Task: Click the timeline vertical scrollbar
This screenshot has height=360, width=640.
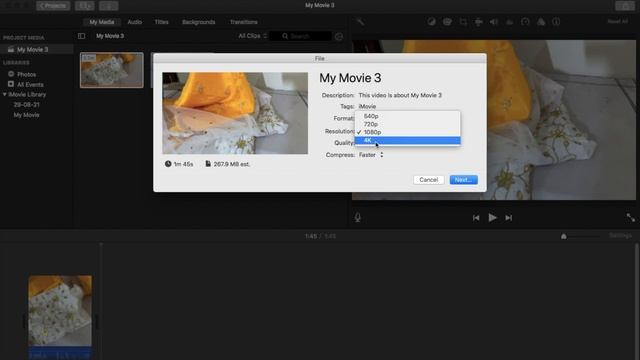Action: click(637, 301)
